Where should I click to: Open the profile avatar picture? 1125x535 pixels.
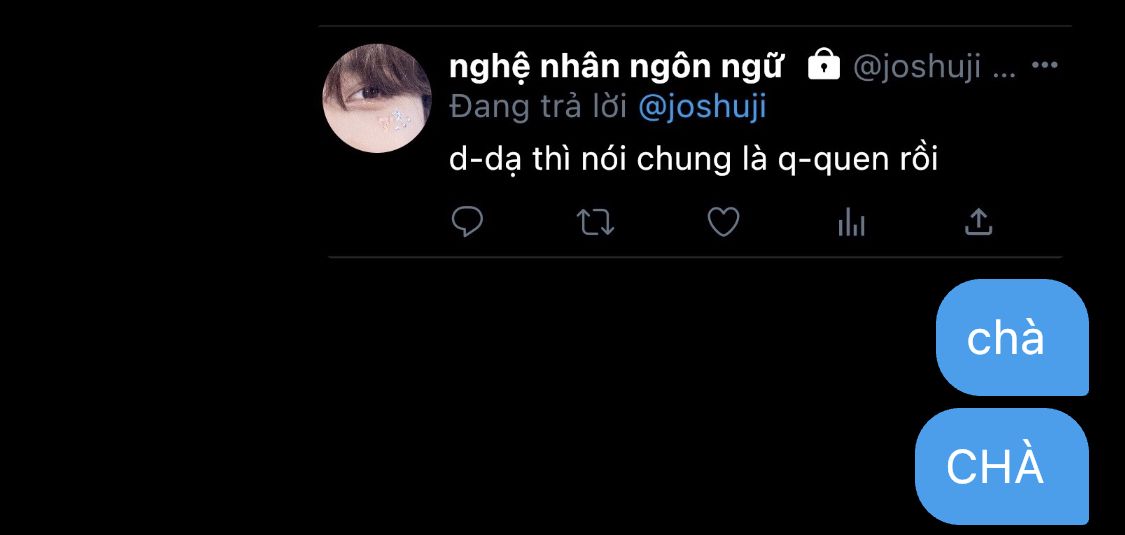377,98
